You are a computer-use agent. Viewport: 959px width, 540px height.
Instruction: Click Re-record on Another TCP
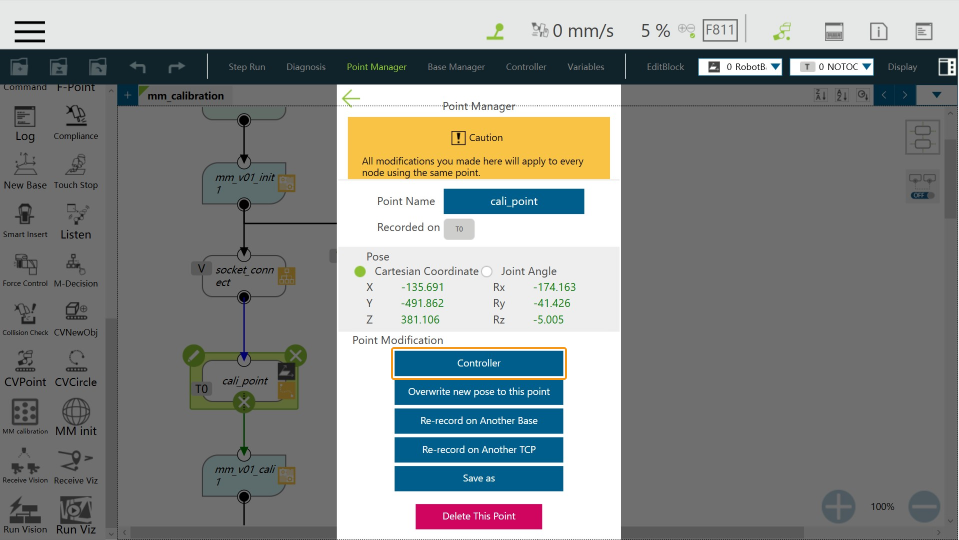(479, 449)
